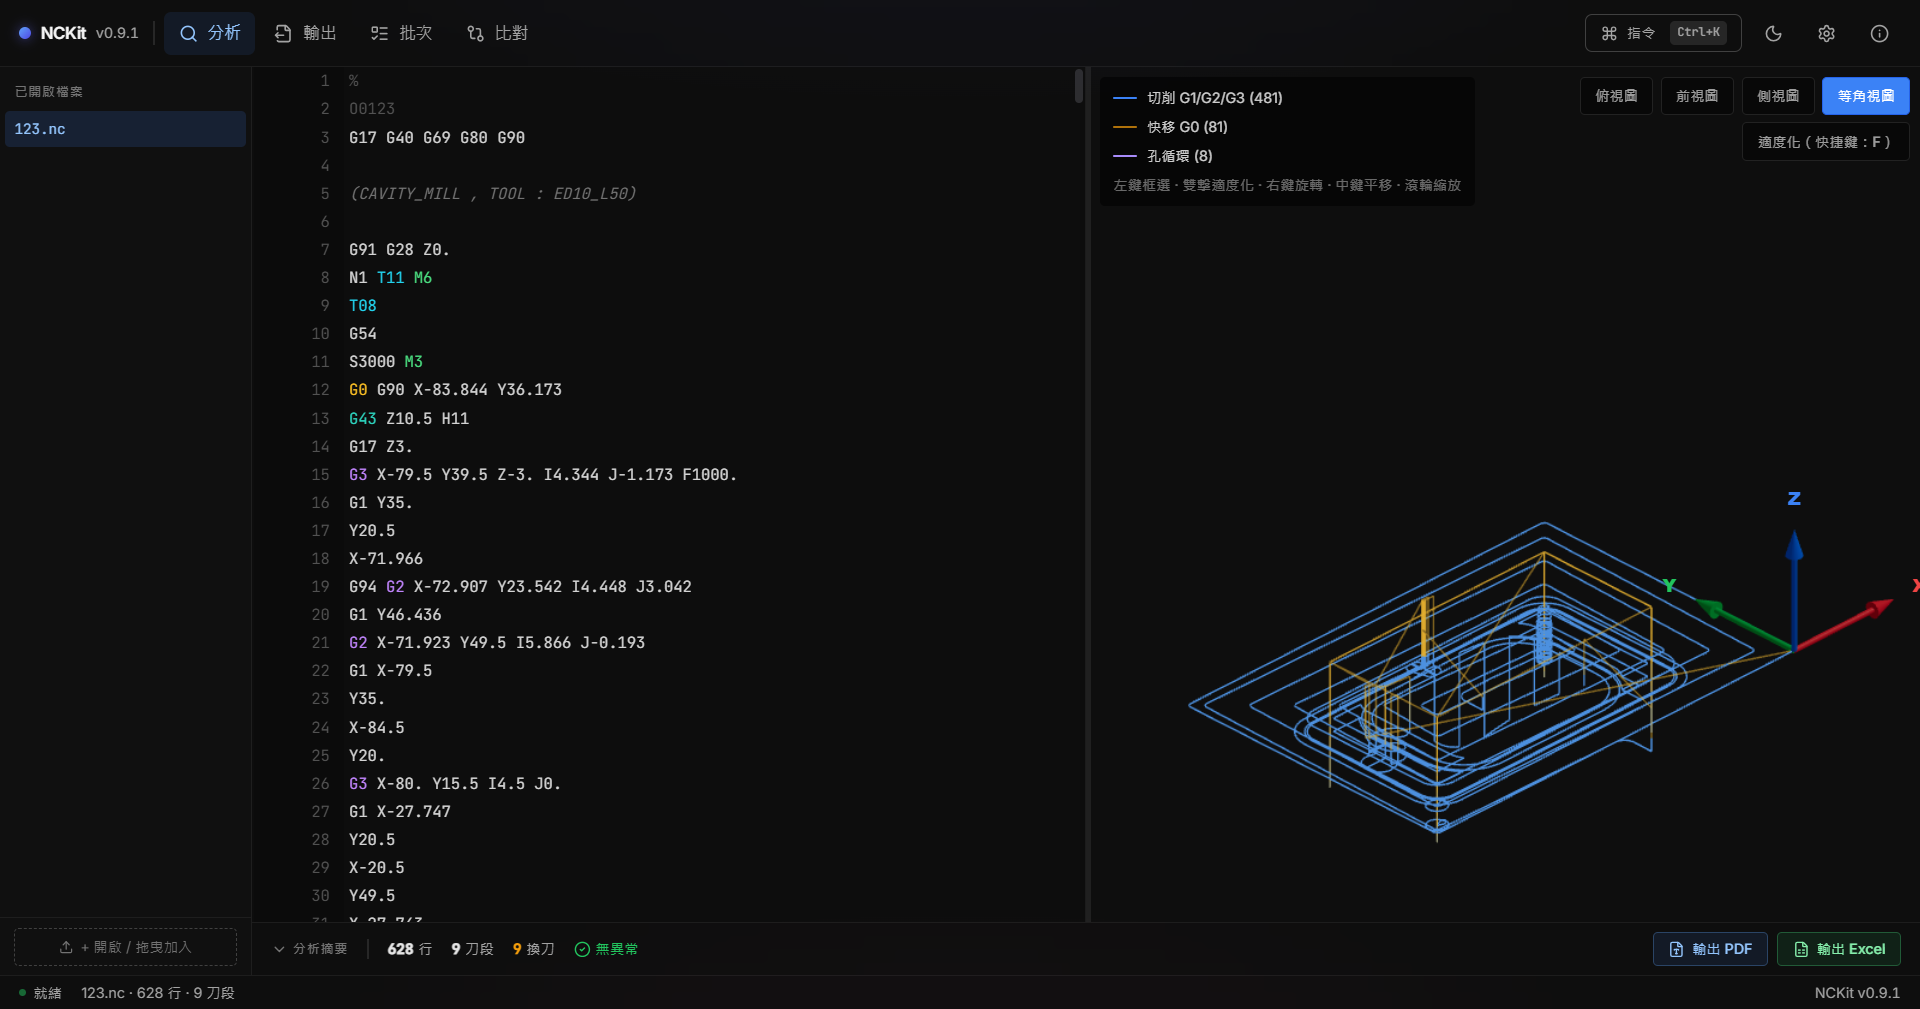The image size is (1920, 1009).
Task: Open the 指令 command palette button
Action: click(x=1663, y=33)
